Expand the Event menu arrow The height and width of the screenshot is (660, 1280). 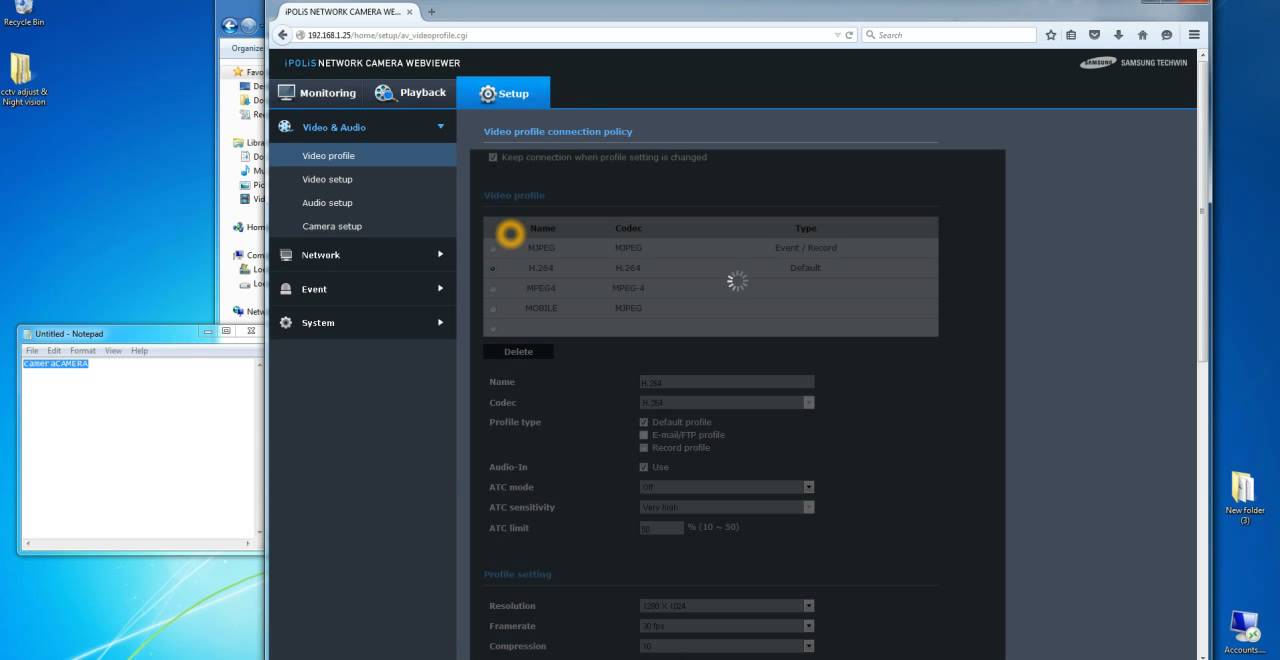point(440,288)
